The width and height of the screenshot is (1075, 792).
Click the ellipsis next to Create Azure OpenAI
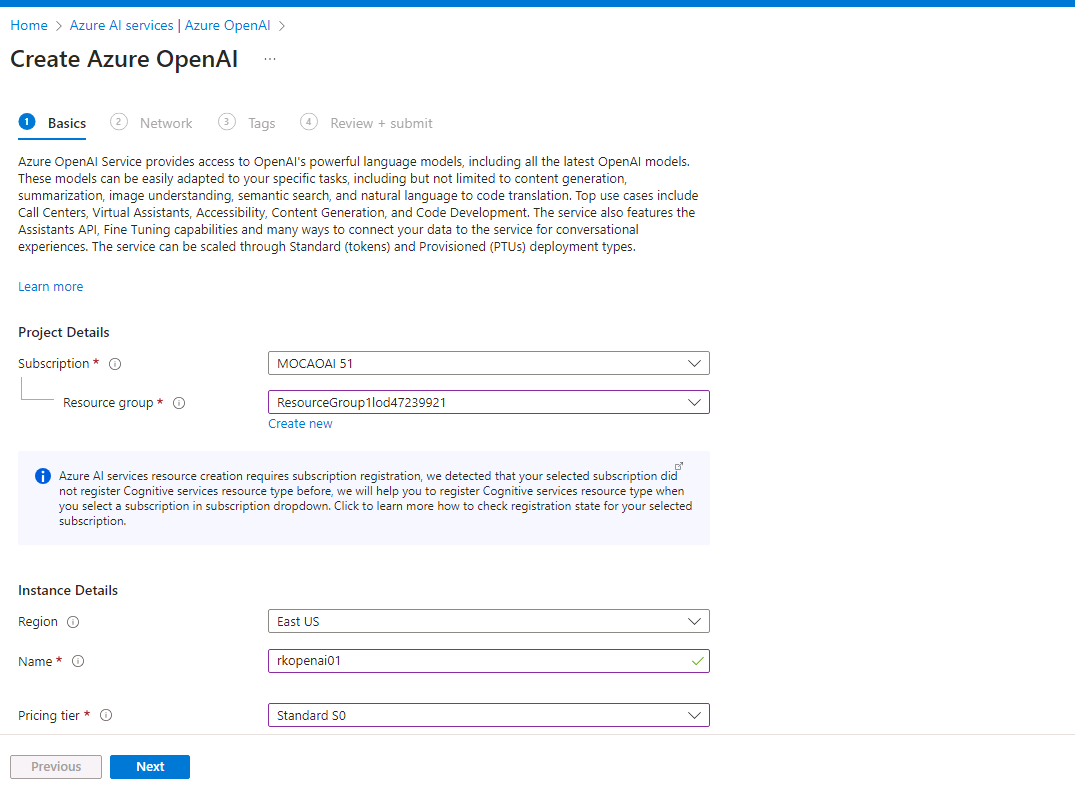[269, 60]
